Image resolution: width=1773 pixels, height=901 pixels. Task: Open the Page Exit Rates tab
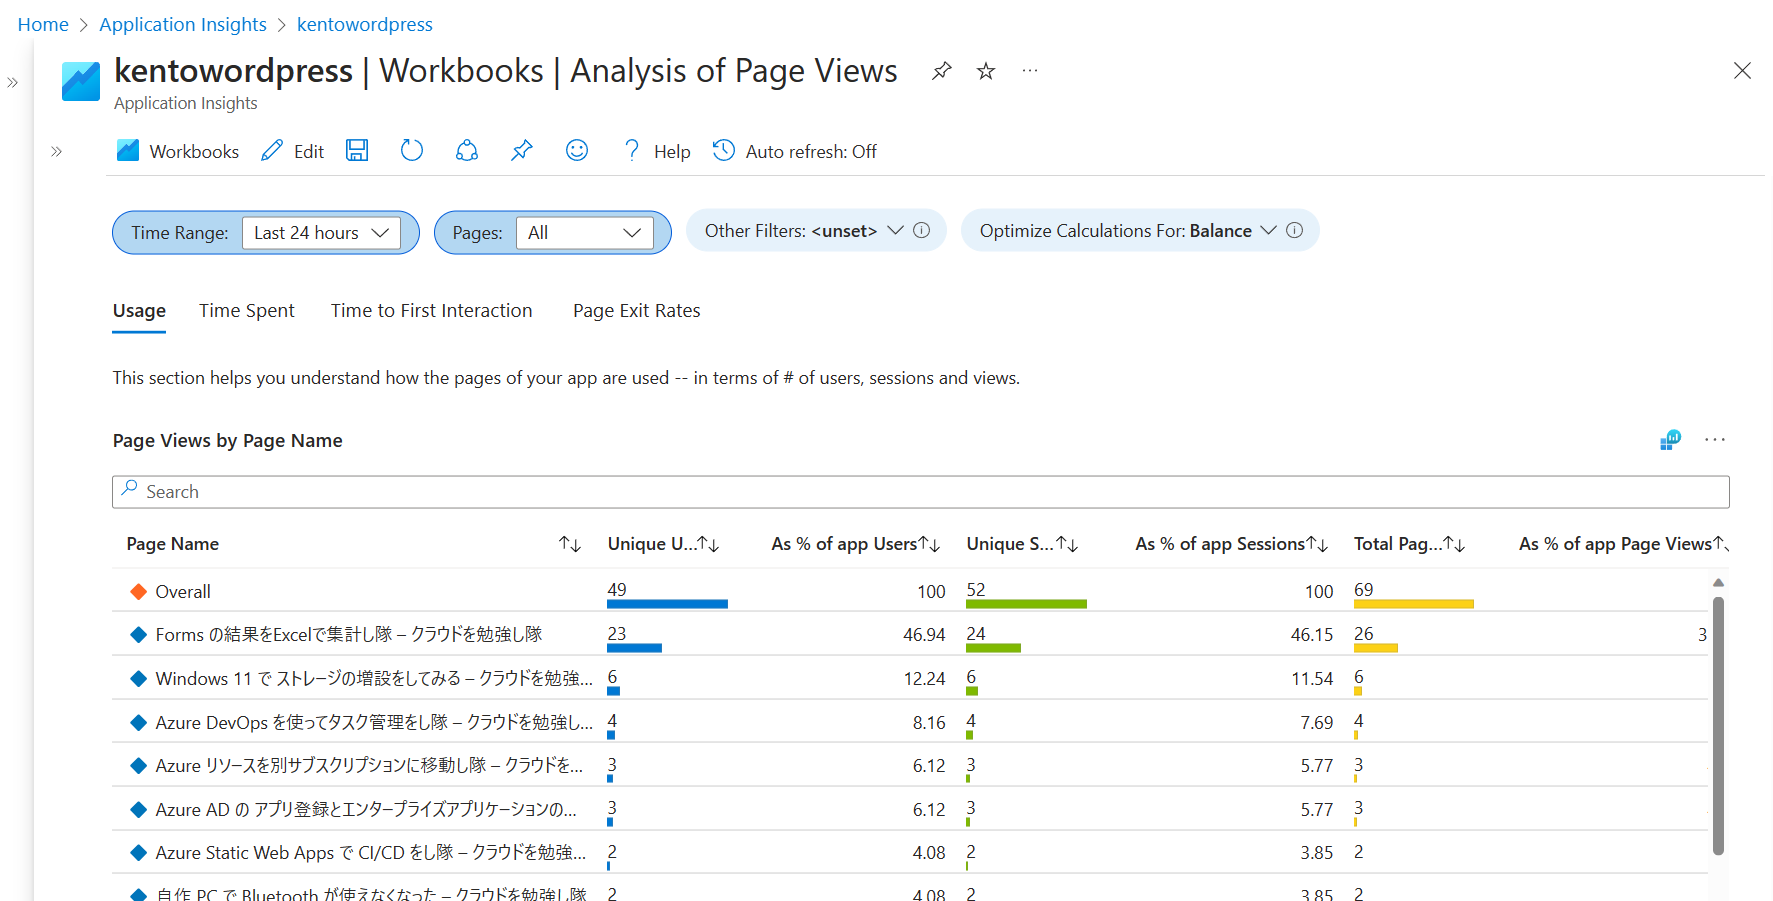coord(636,311)
